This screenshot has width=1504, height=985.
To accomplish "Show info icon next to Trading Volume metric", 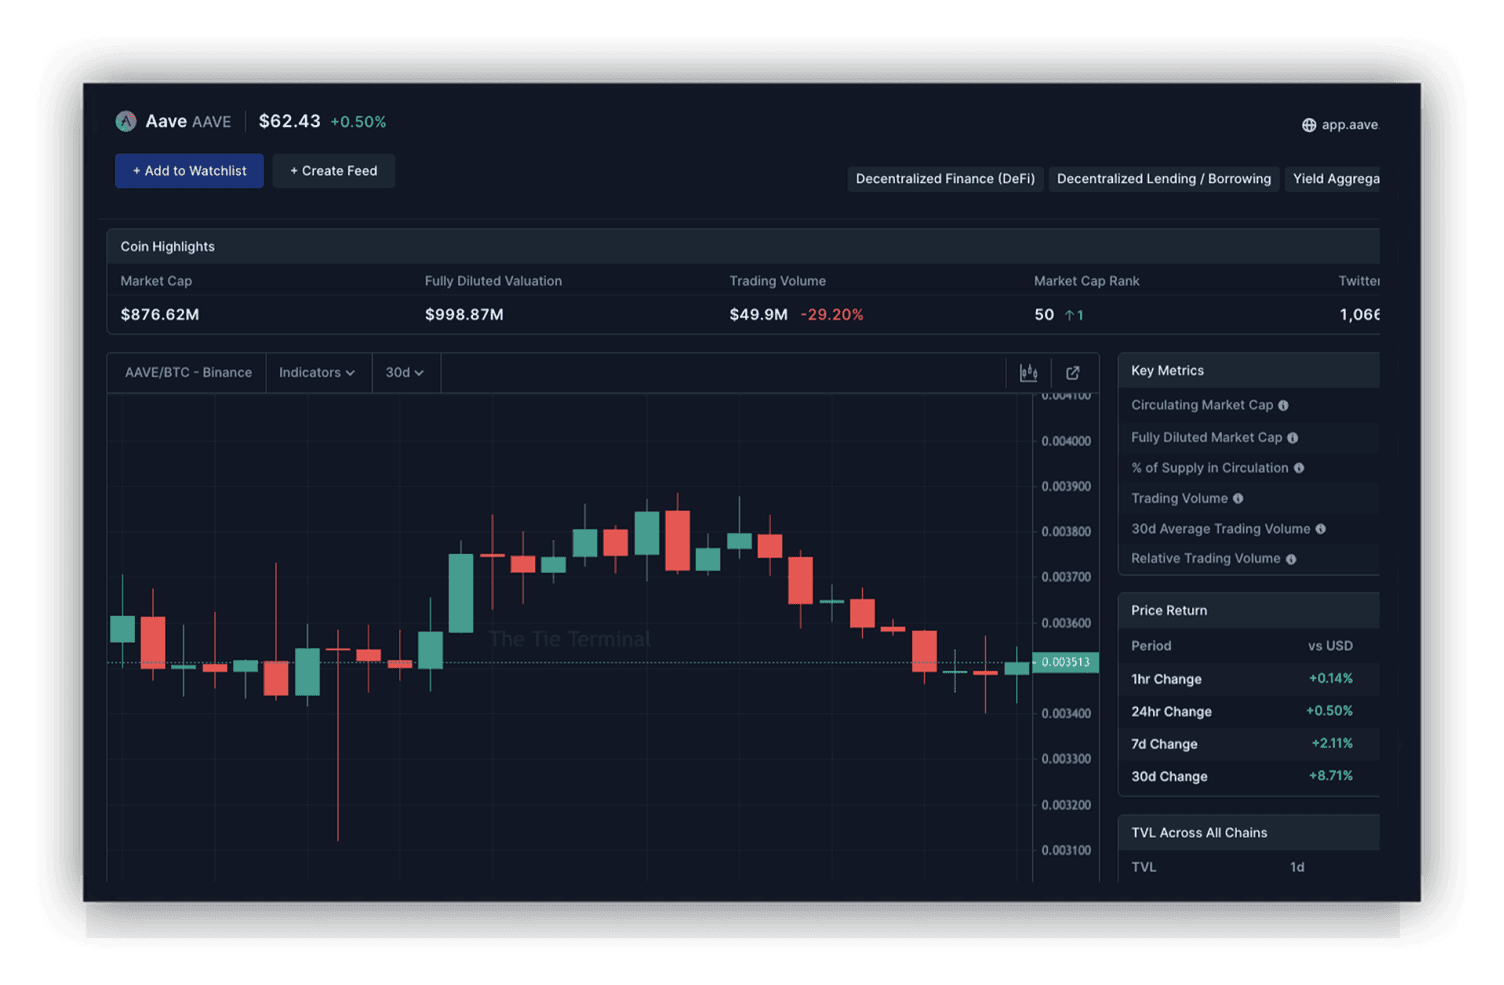I will click(1238, 499).
